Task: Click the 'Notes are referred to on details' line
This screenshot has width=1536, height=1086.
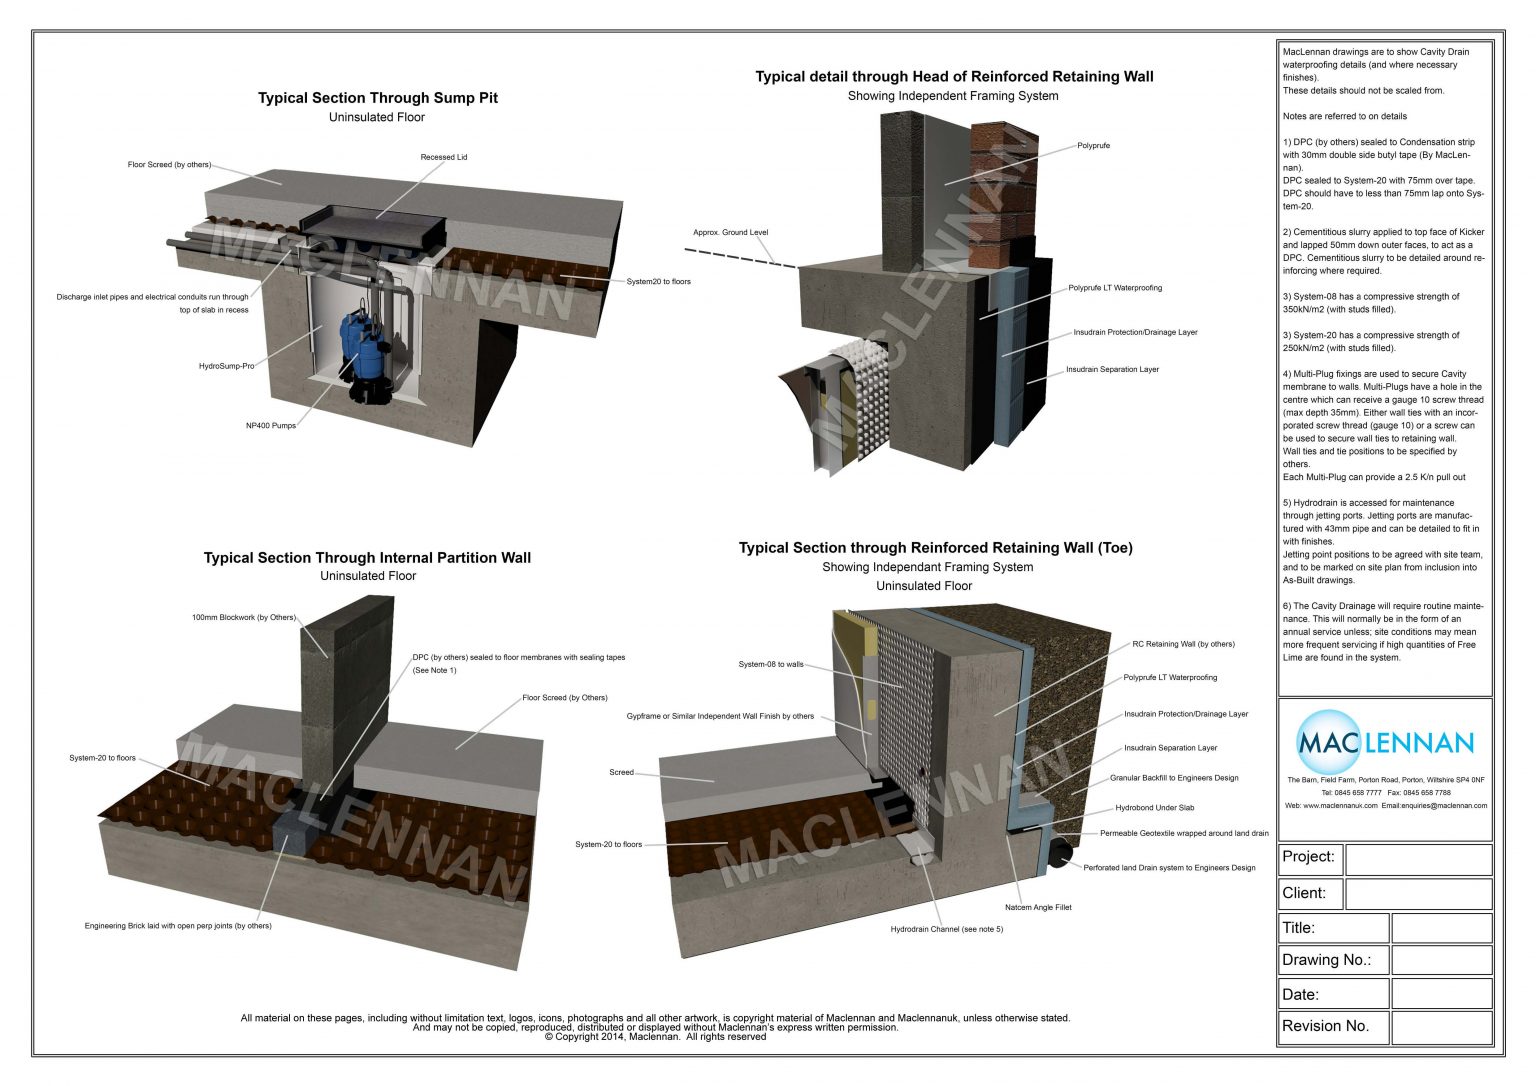Action: pyautogui.click(x=1344, y=116)
